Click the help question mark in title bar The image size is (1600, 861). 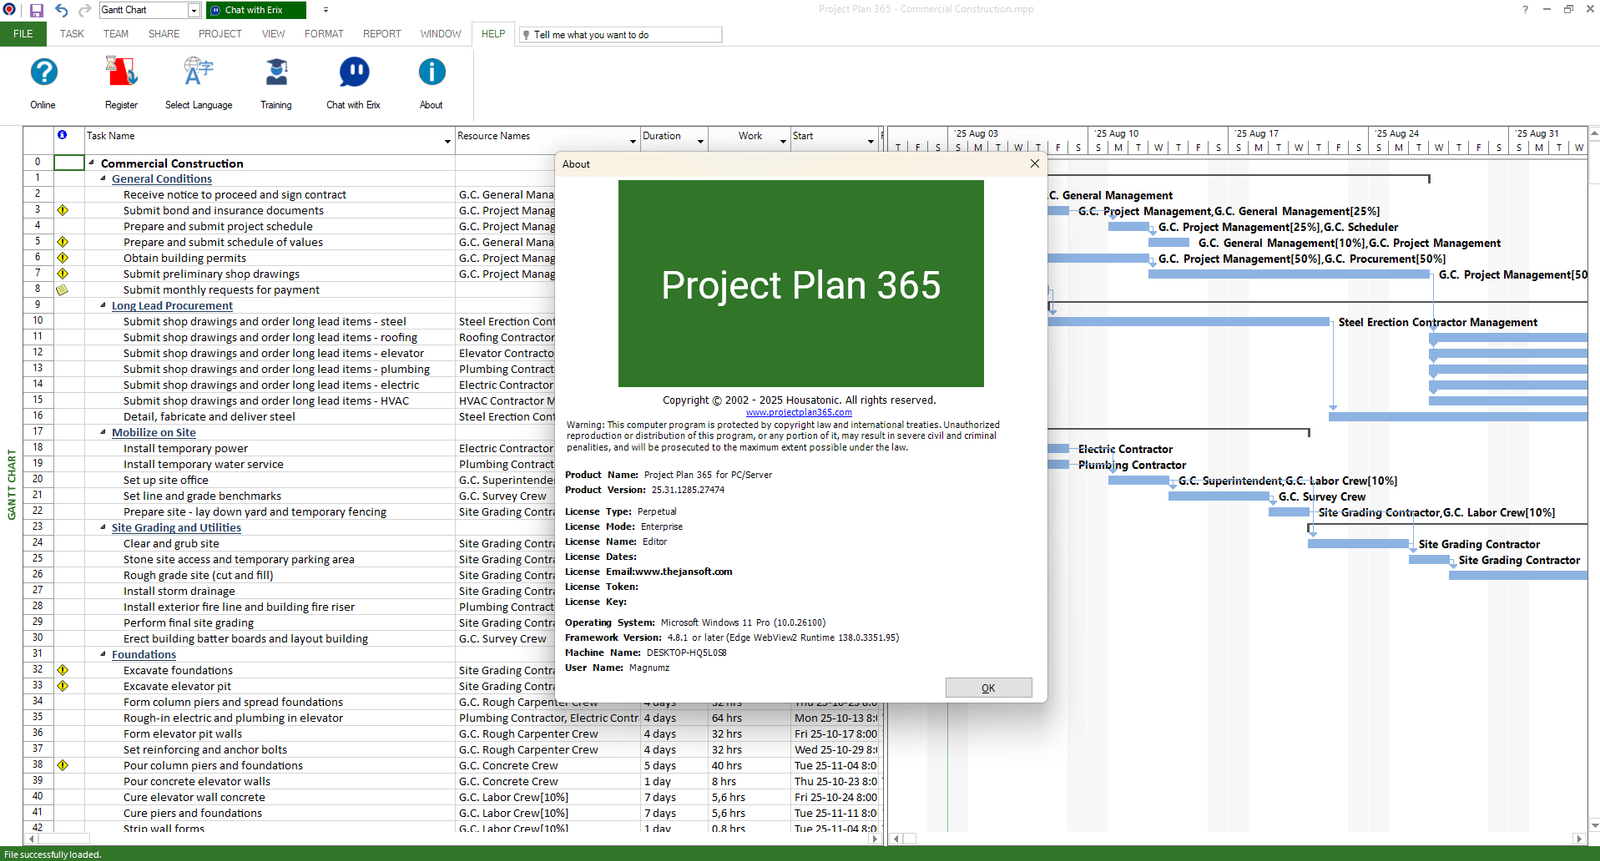pos(1525,9)
